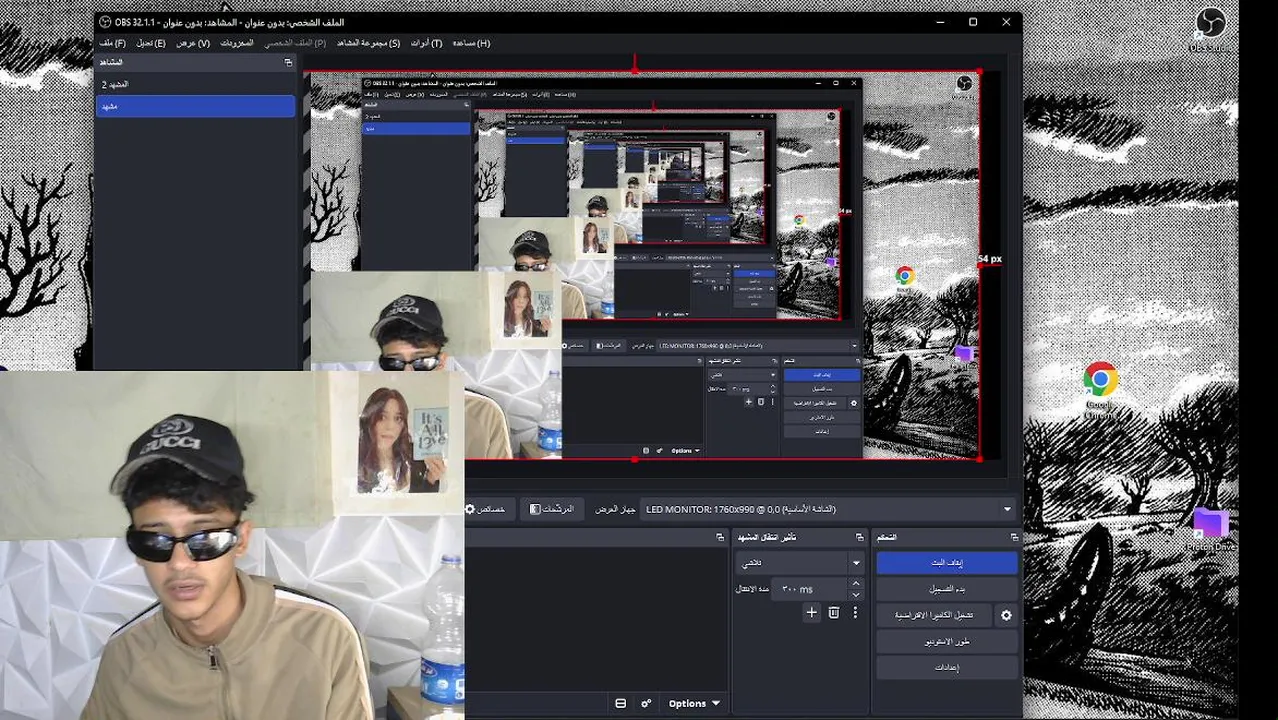The image size is (1278, 720).
Task: Open the مساعدة (H) Help menu
Action: pos(471,43)
